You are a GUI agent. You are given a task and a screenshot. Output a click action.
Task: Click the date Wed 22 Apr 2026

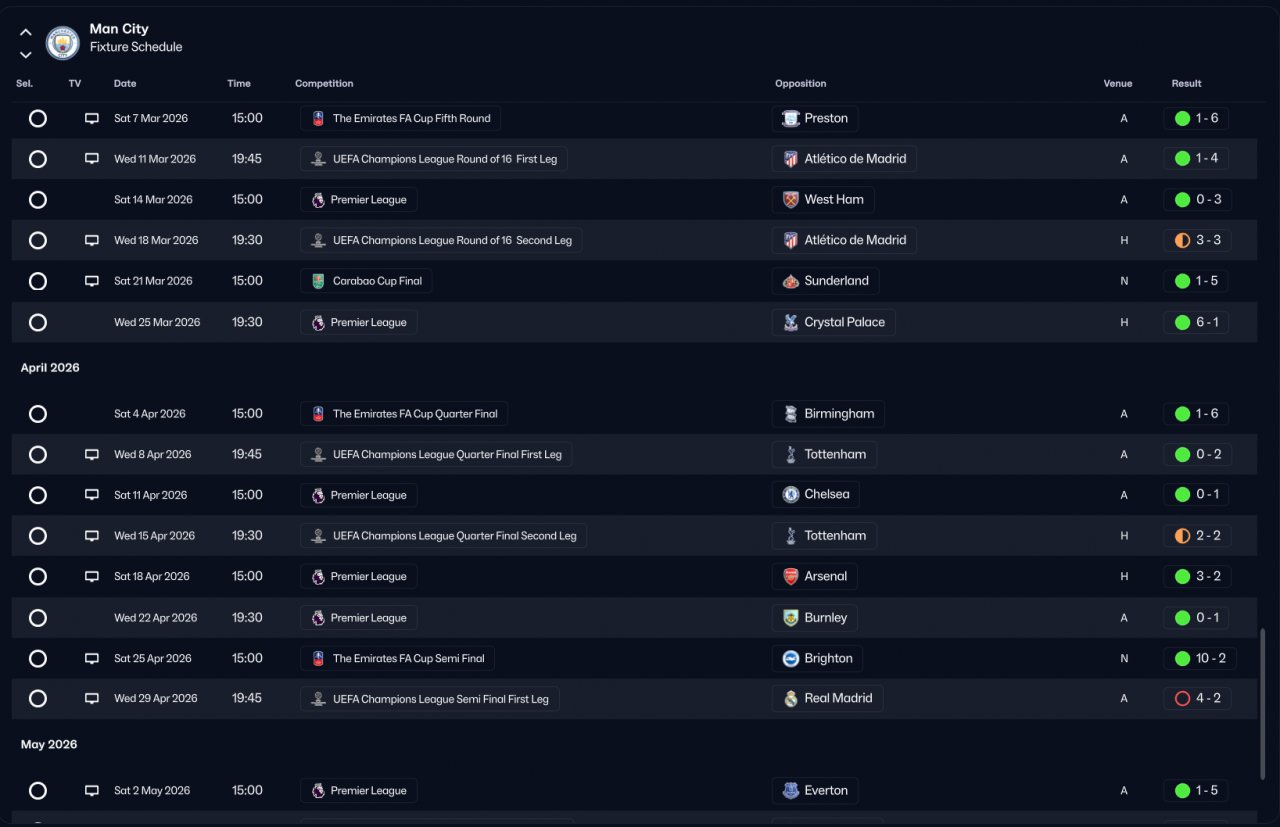(155, 618)
